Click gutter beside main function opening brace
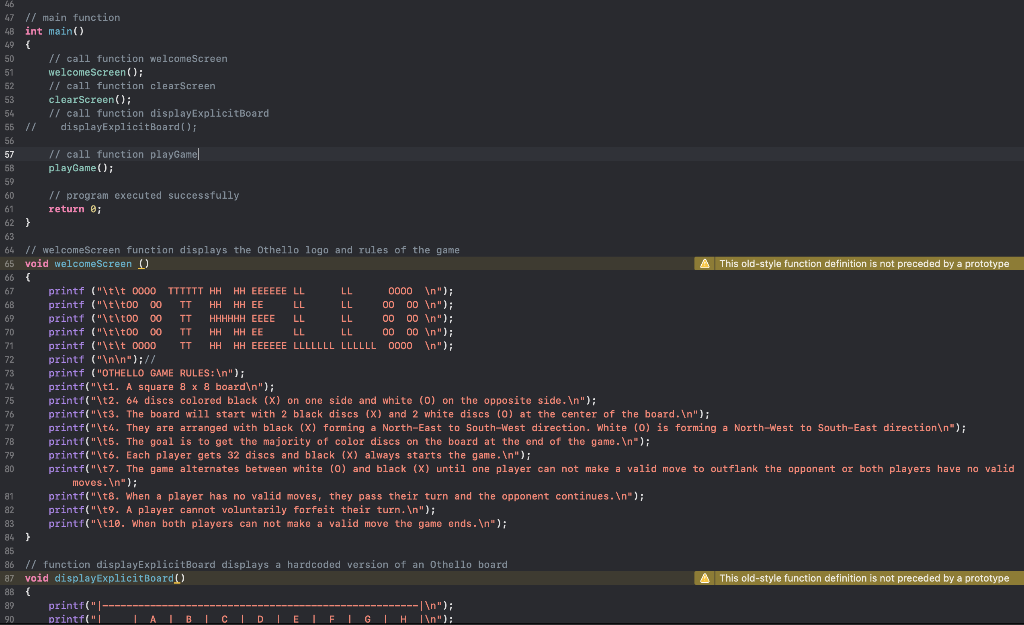This screenshot has width=1024, height=625. 8,44
